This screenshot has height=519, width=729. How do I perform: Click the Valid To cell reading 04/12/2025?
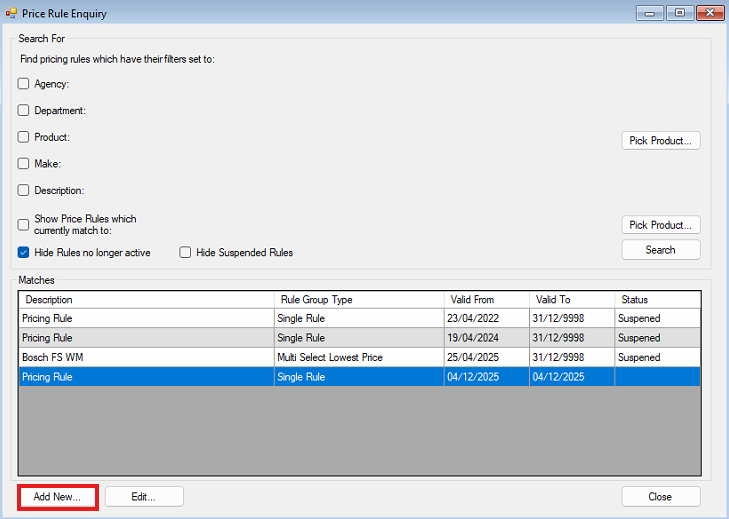coord(572,377)
